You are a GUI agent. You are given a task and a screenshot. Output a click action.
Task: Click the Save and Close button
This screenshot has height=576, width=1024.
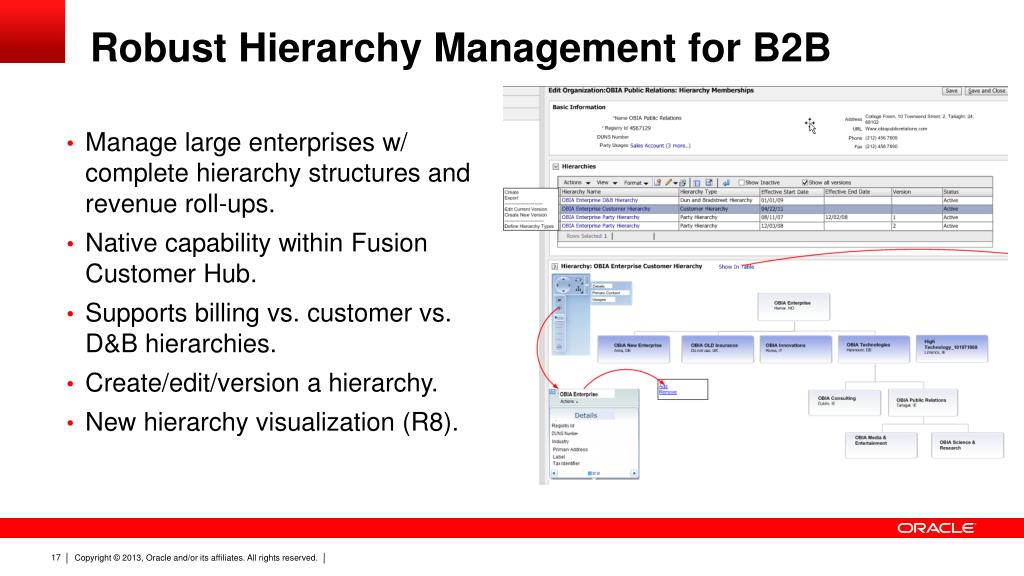(x=986, y=91)
